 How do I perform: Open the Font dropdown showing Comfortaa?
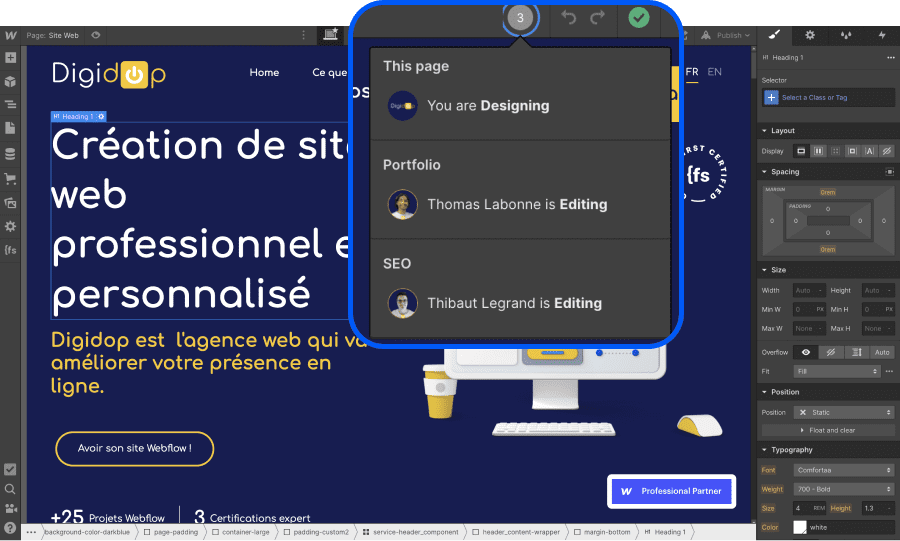(844, 470)
